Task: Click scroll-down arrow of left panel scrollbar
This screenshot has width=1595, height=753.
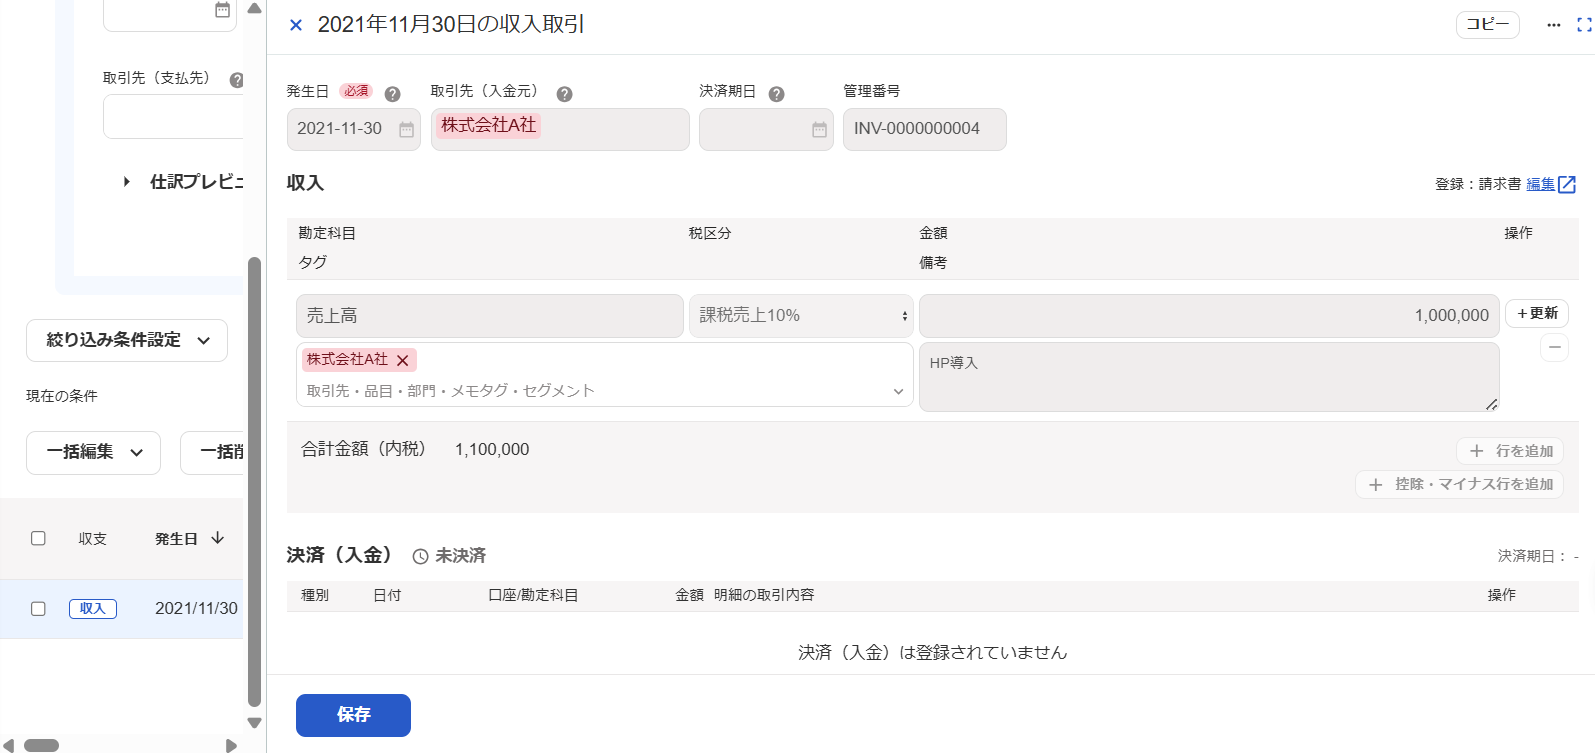Action: click(254, 722)
